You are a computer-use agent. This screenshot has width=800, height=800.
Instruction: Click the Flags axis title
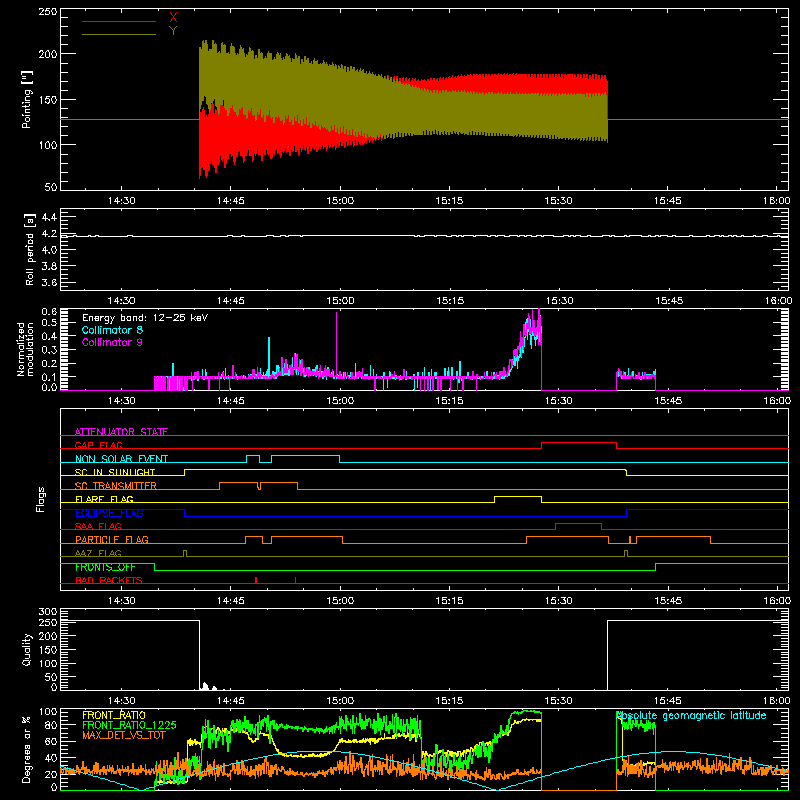coord(41,499)
